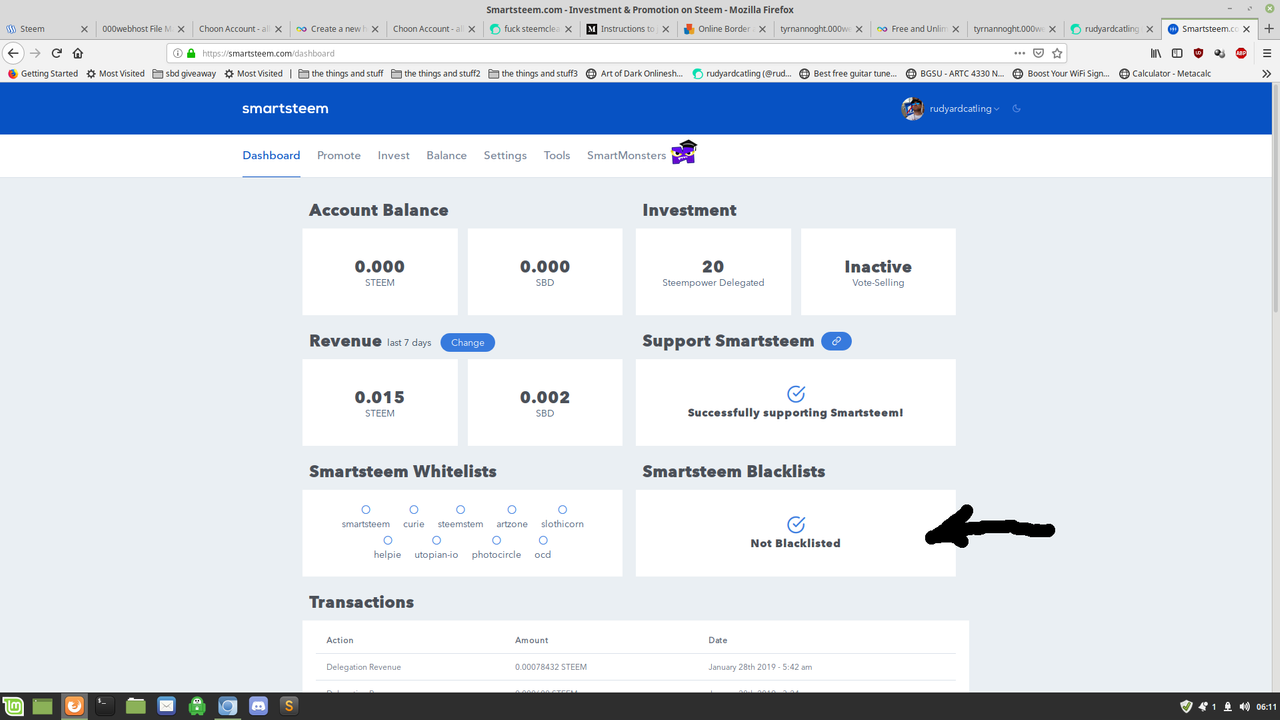Image resolution: width=1280 pixels, height=720 pixels.
Task: Click the Change revenue period button
Action: point(467,342)
